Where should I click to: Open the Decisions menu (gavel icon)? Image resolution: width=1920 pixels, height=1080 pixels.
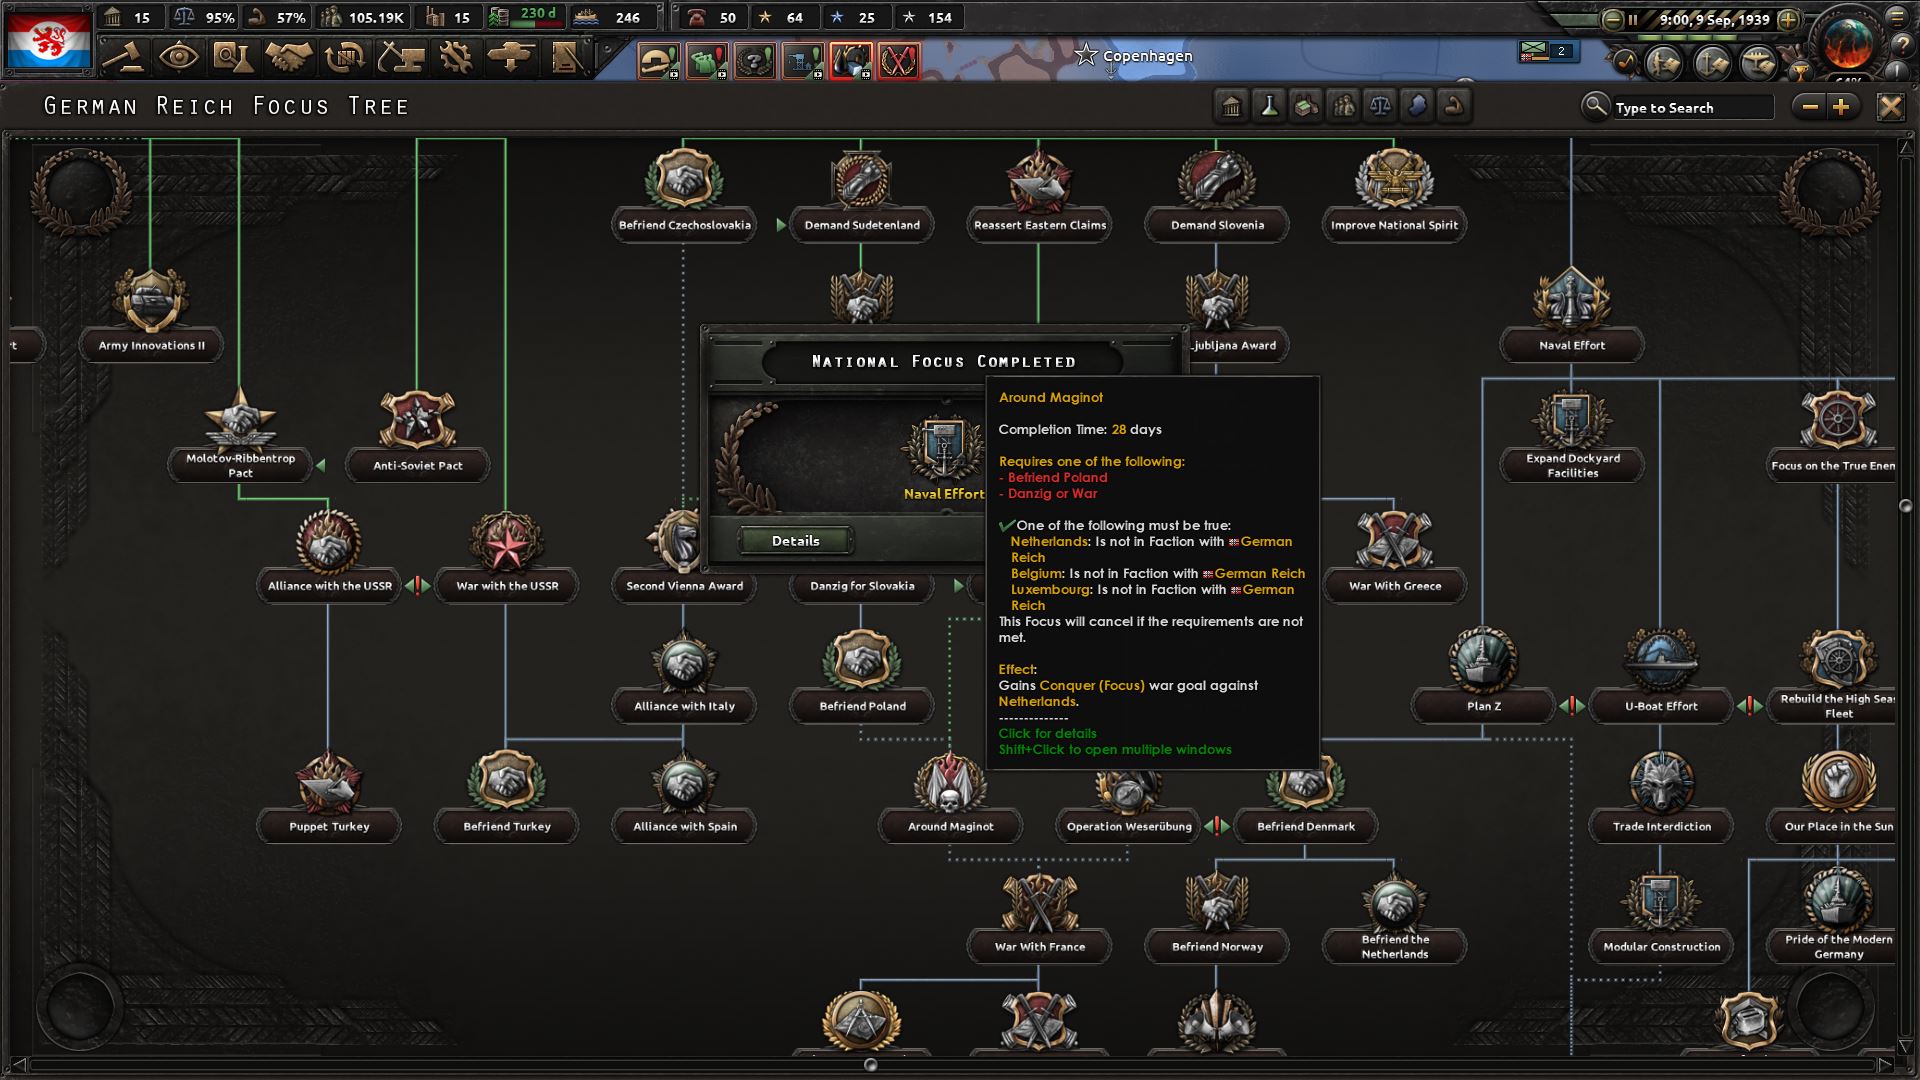pos(125,57)
